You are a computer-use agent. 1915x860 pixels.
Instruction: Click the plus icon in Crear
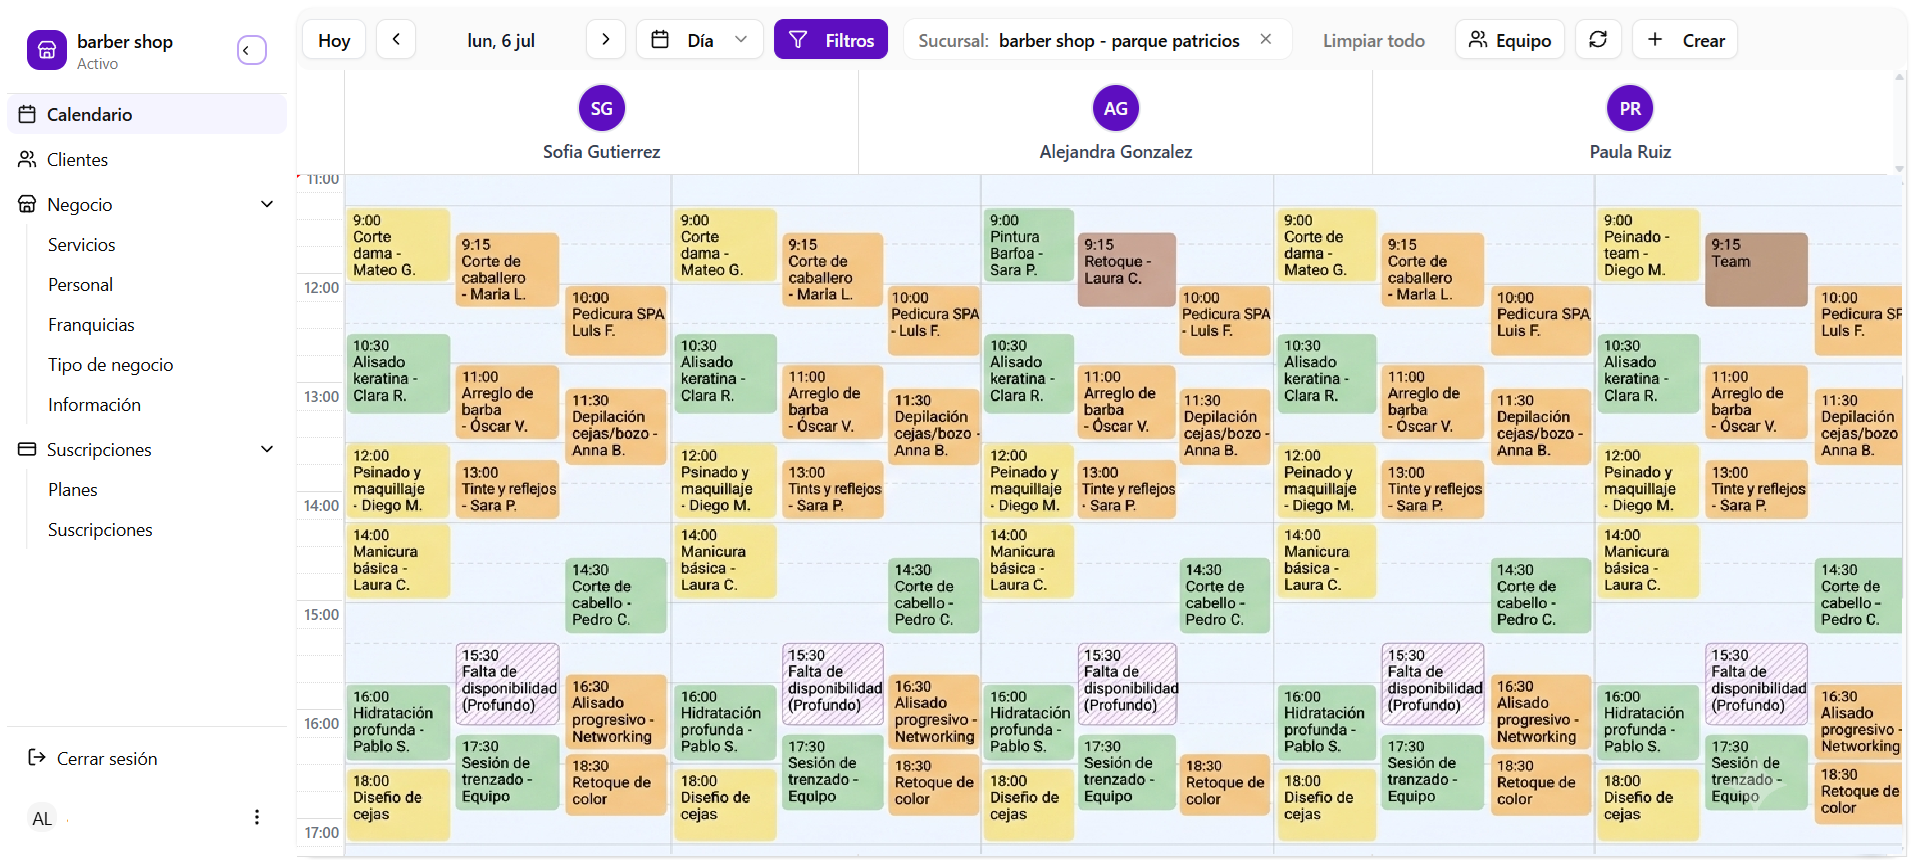tap(1655, 39)
